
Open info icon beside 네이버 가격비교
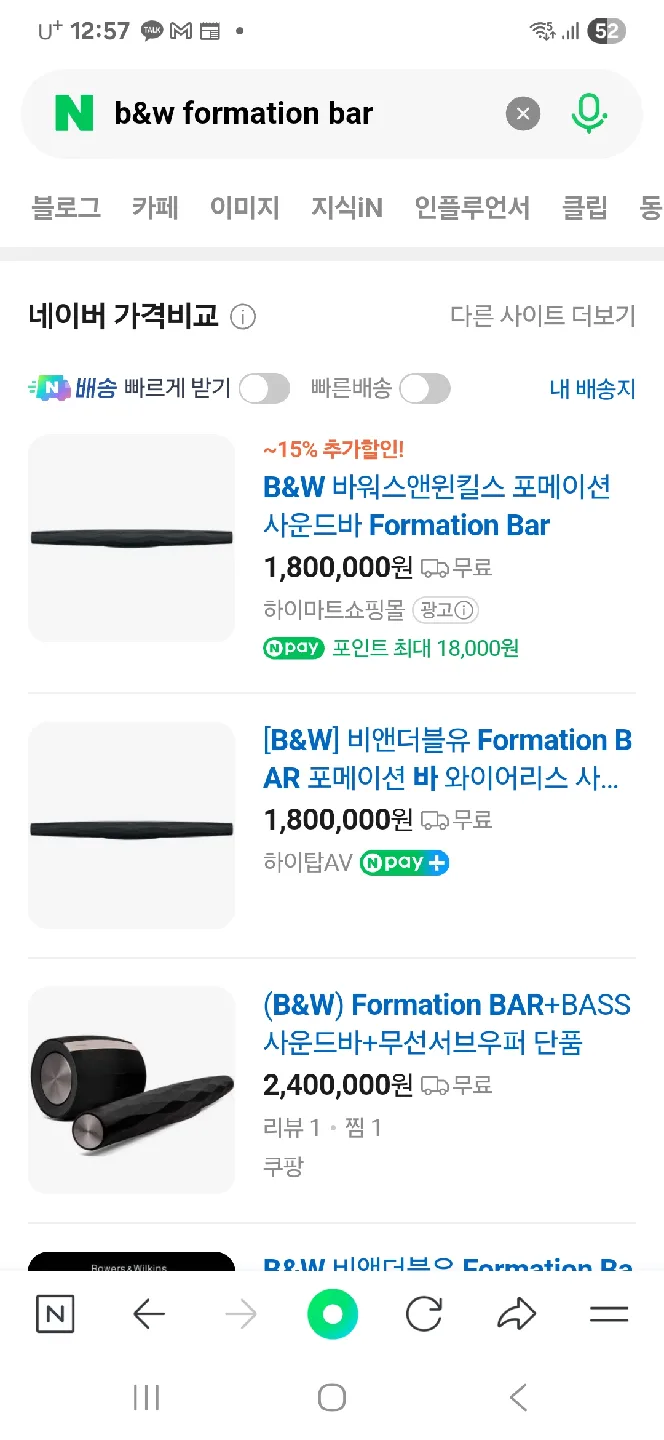[243, 318]
